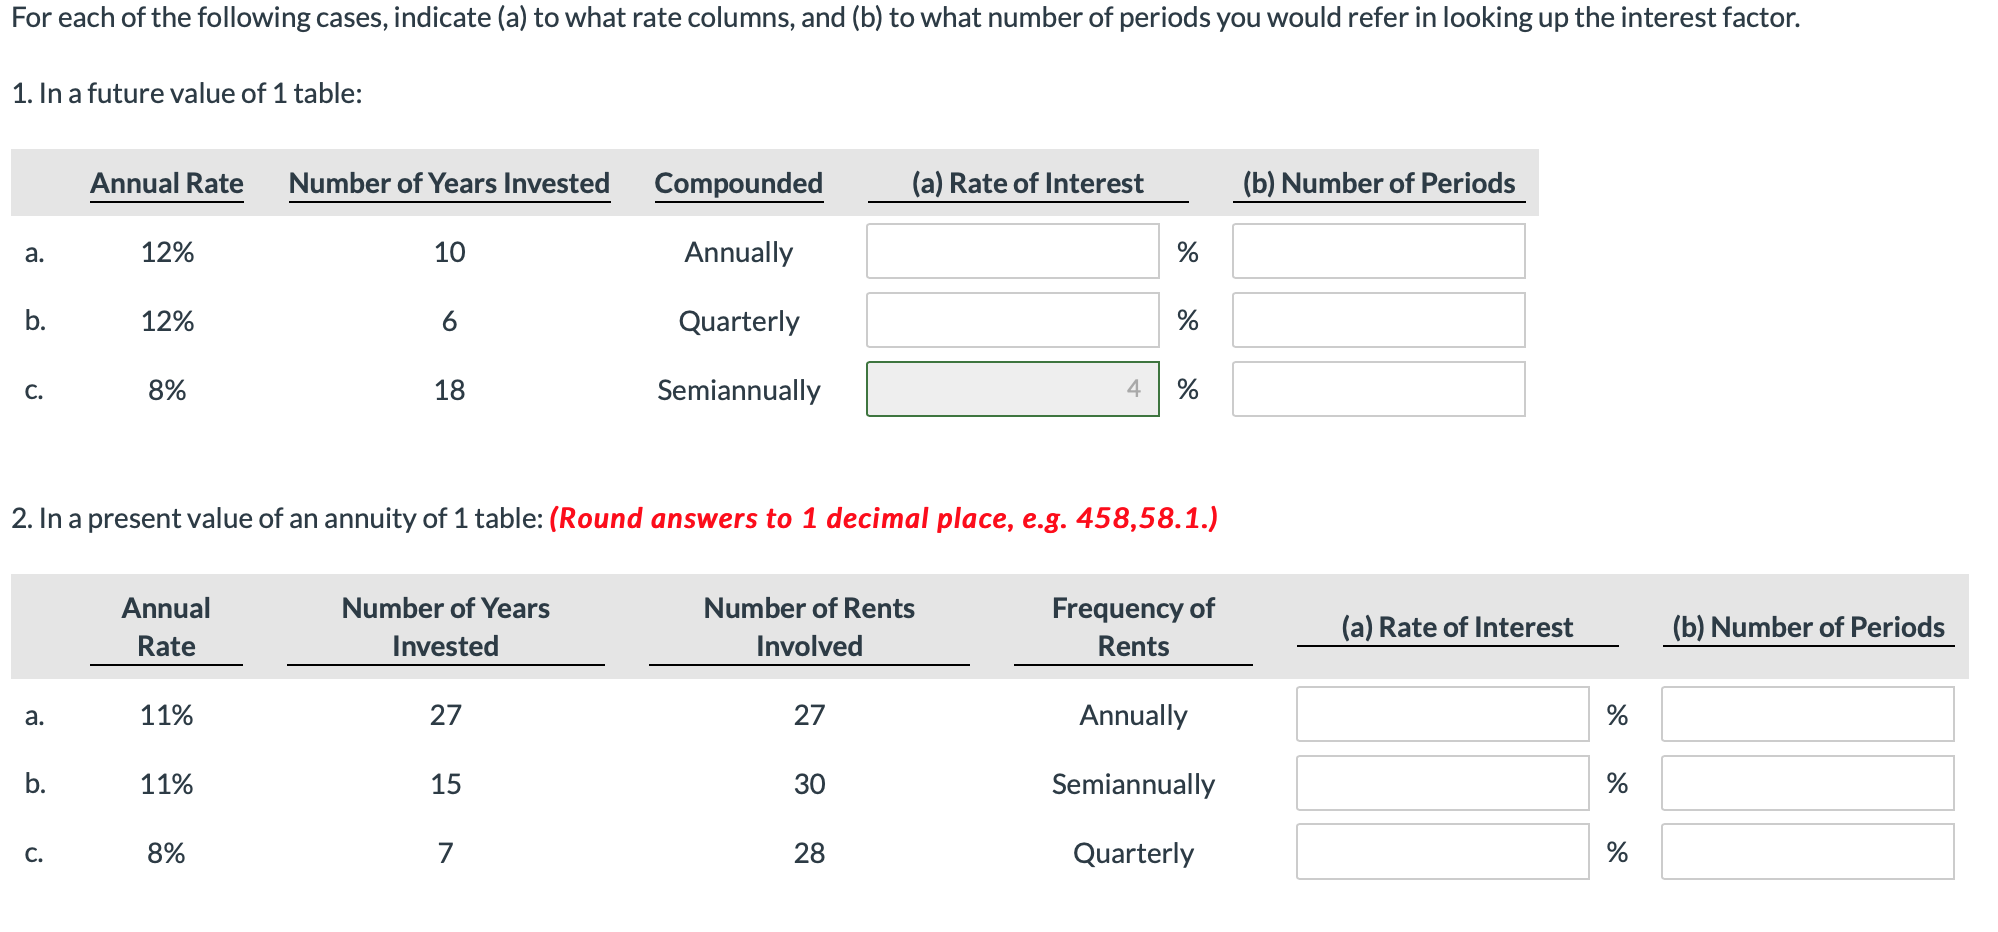The width and height of the screenshot is (1998, 932).
Task: Click Number of Periods field for Semiannually 8% row
Action: click(x=1378, y=389)
